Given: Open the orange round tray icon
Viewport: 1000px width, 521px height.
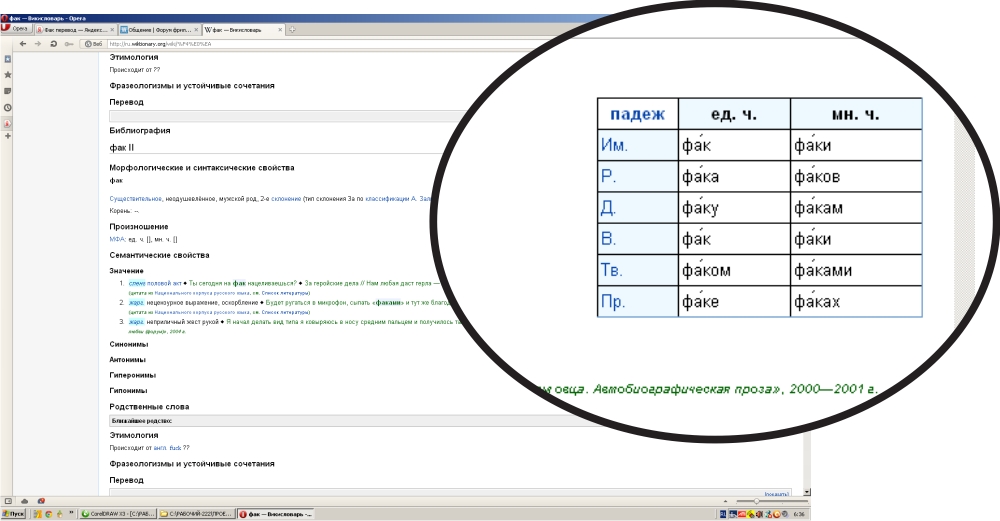Looking at the screenshot, I should (777, 514).
